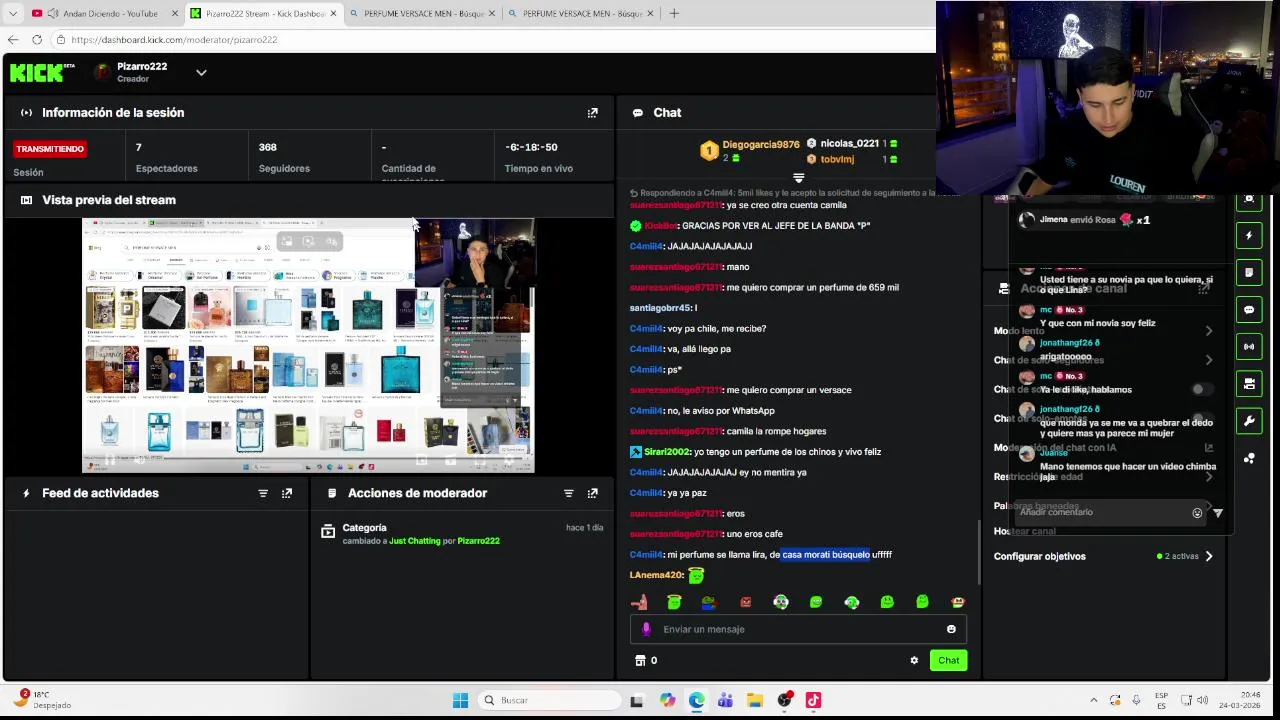Insert the red angry-face emote from quick bar
The width and height of the screenshot is (1280, 720).
(745, 602)
